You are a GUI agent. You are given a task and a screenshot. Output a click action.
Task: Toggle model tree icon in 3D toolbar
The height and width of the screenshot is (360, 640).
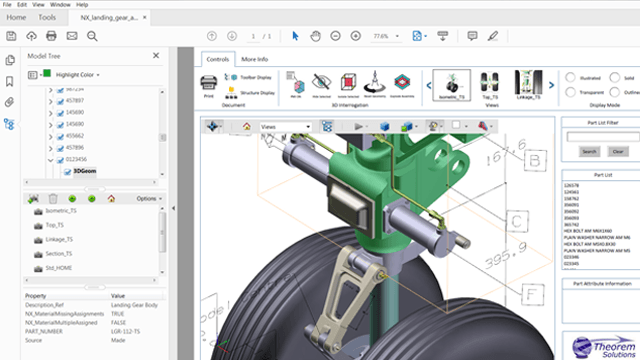(327, 127)
